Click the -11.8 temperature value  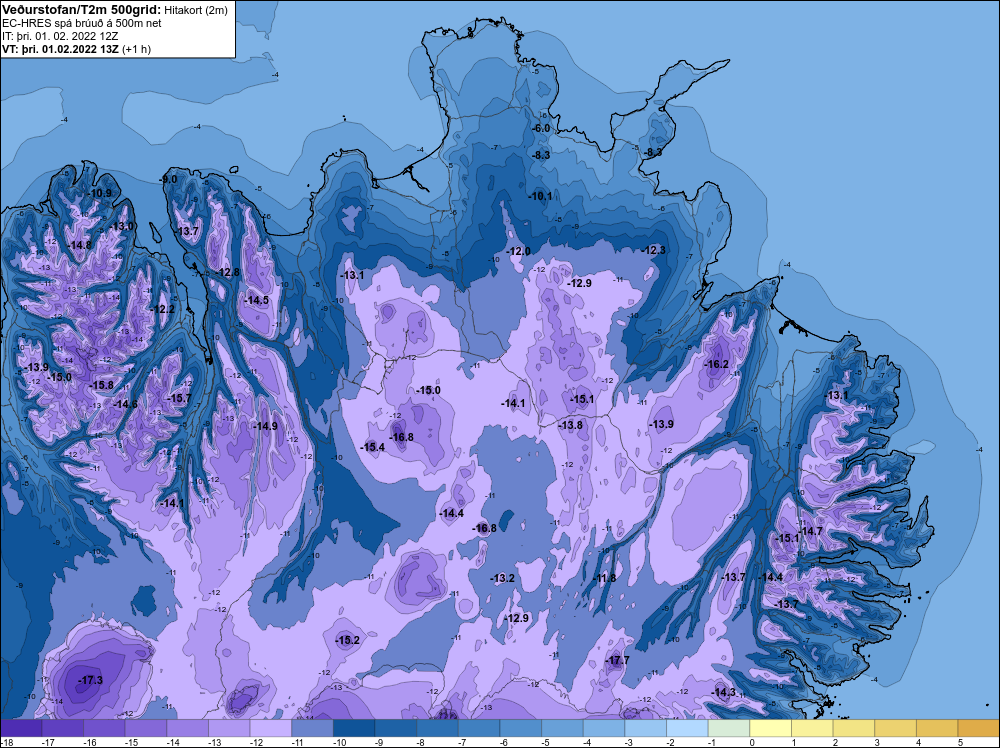pos(605,578)
